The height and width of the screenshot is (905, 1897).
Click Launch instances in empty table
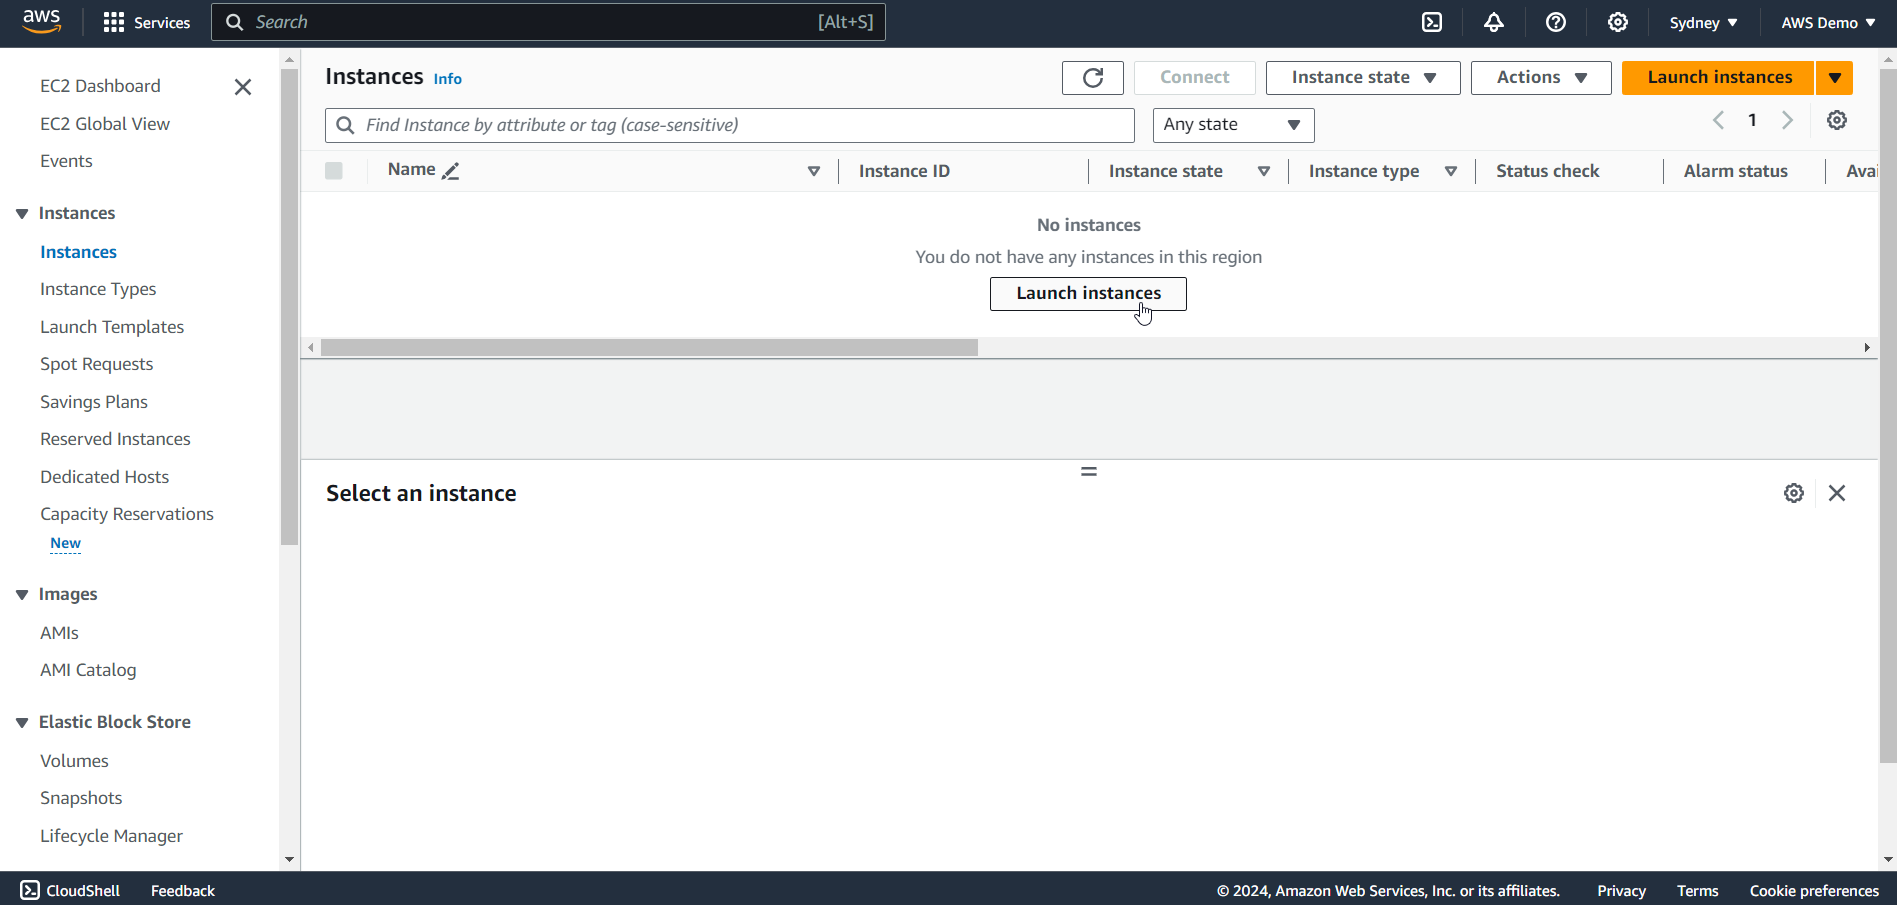[1088, 294]
